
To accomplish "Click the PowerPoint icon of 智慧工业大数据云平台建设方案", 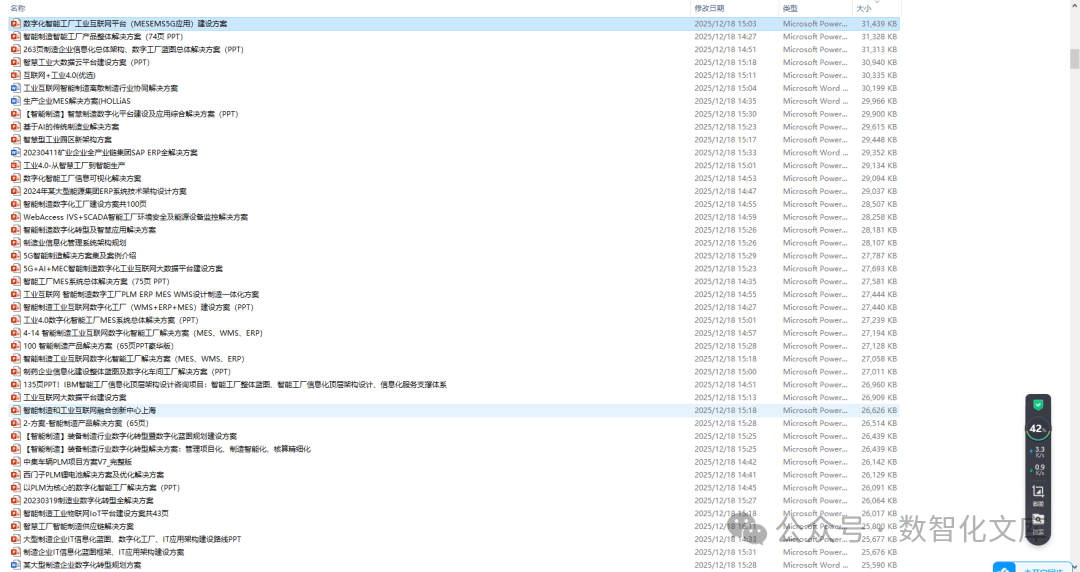I will pos(16,62).
